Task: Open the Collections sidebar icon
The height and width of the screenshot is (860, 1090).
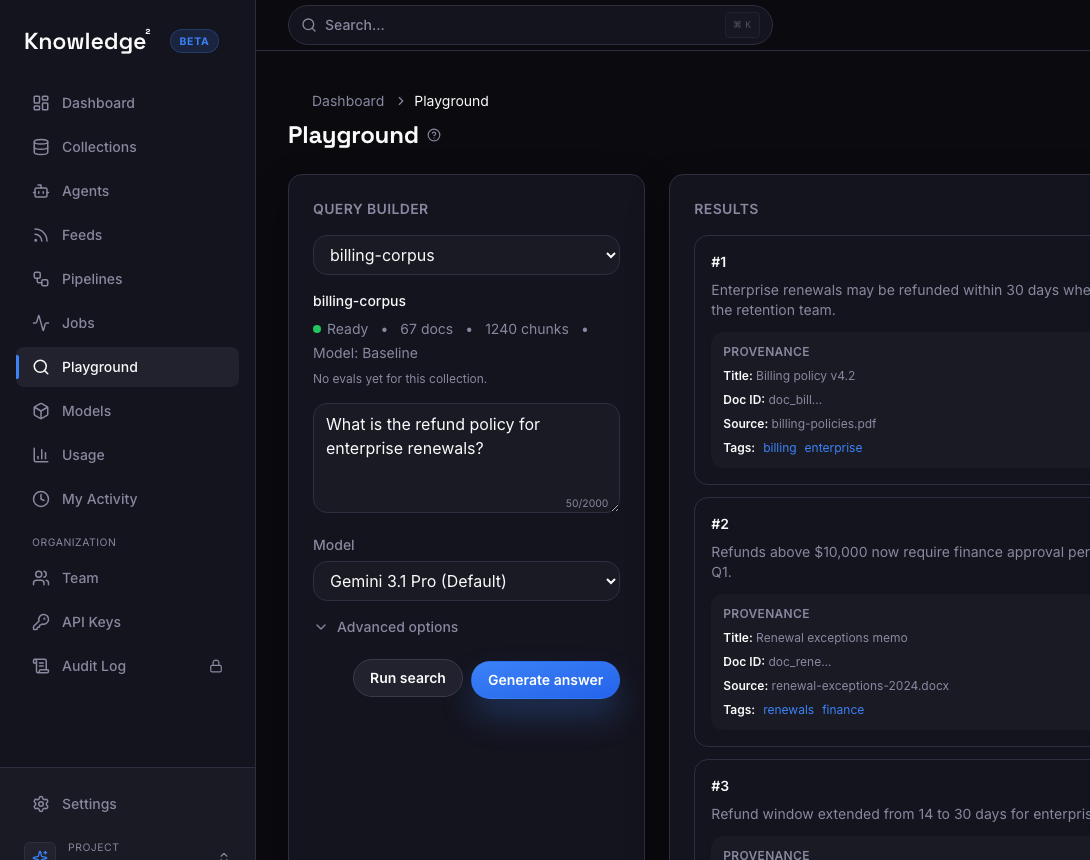Action: (40, 147)
